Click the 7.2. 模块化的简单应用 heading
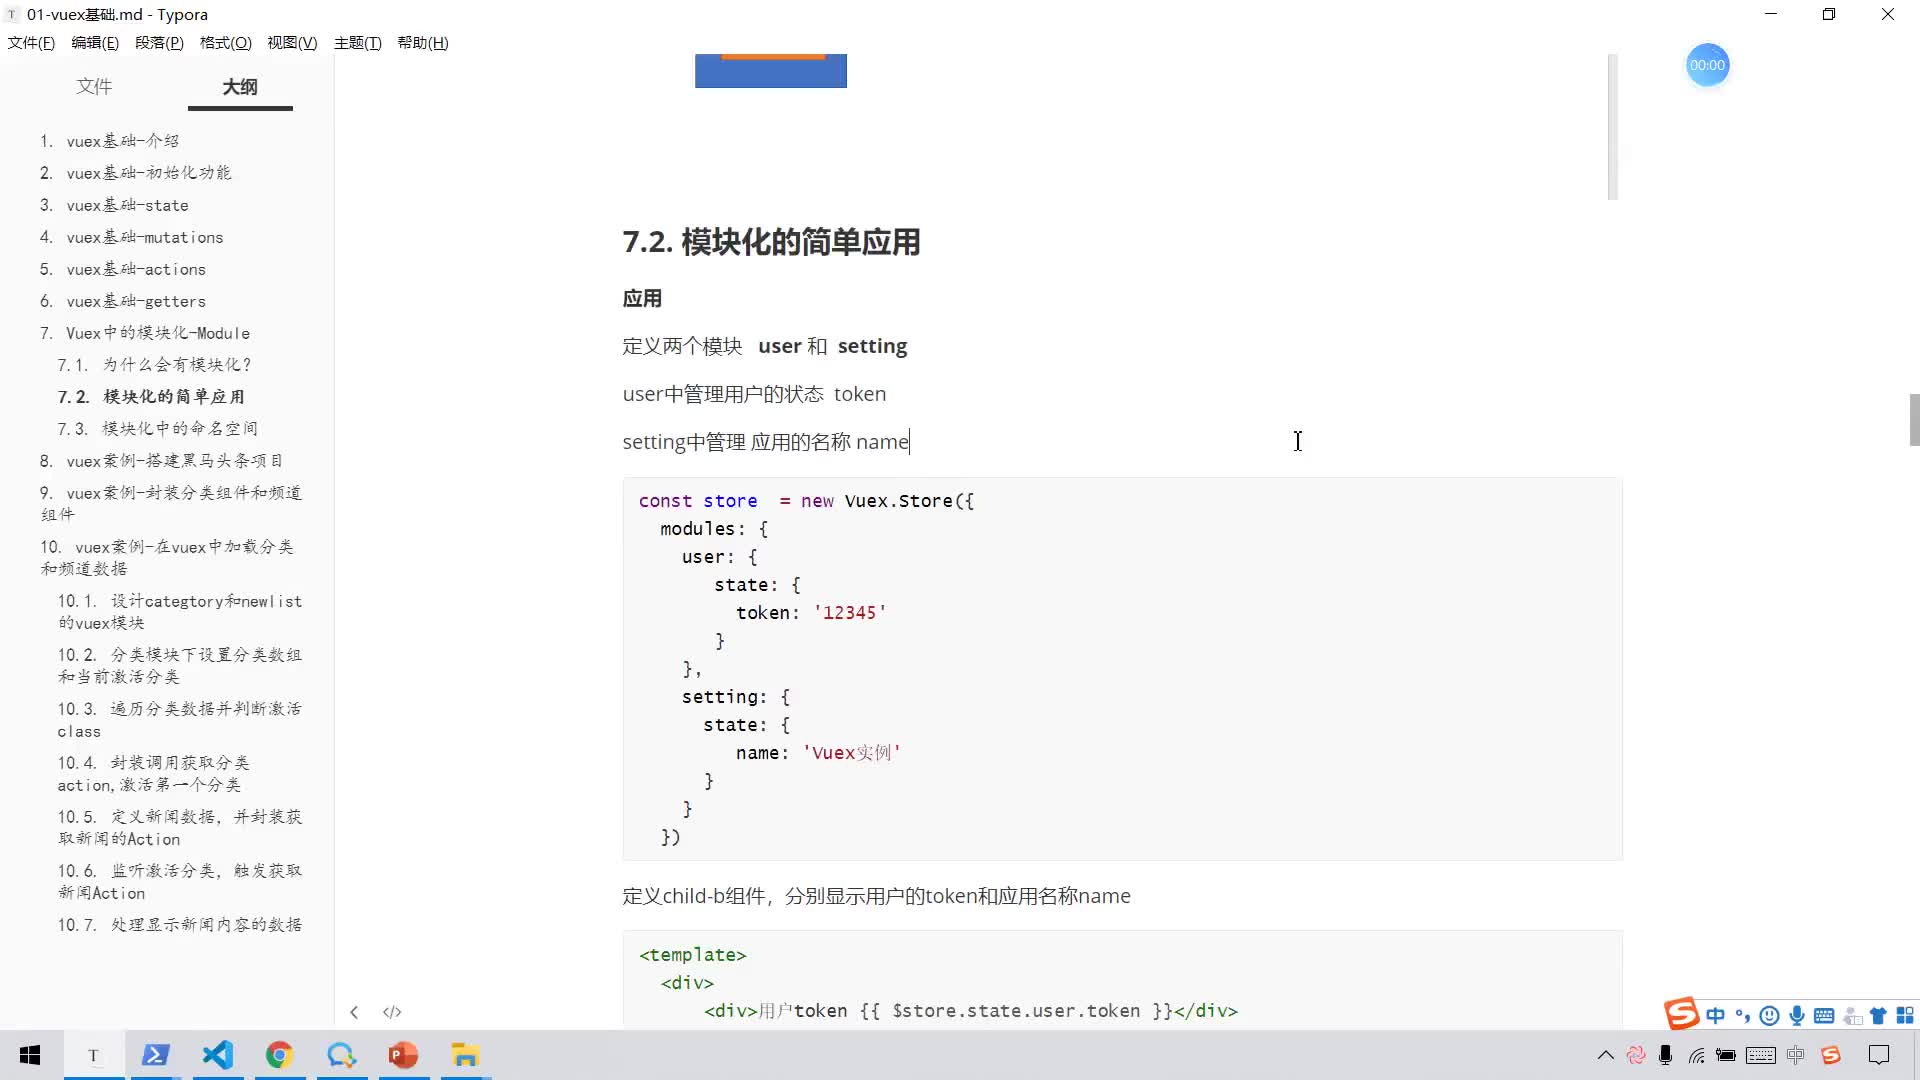This screenshot has width=1920, height=1080. (771, 242)
